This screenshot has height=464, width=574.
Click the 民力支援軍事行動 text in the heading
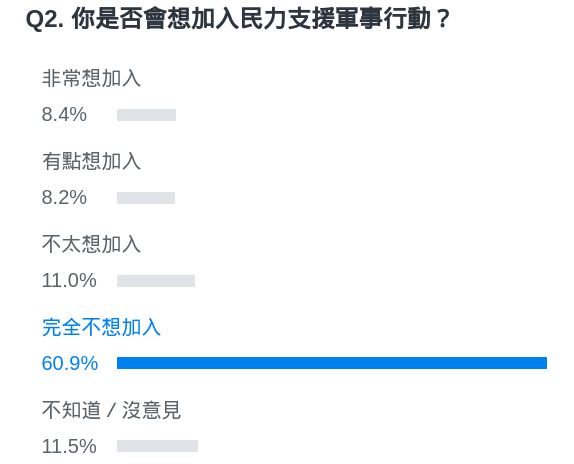(336, 19)
